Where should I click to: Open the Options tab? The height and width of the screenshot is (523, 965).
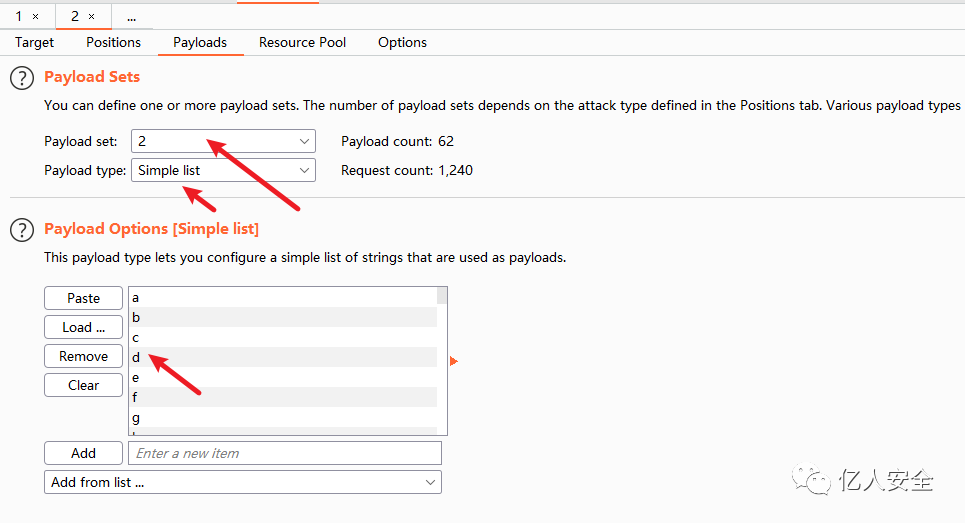(402, 42)
